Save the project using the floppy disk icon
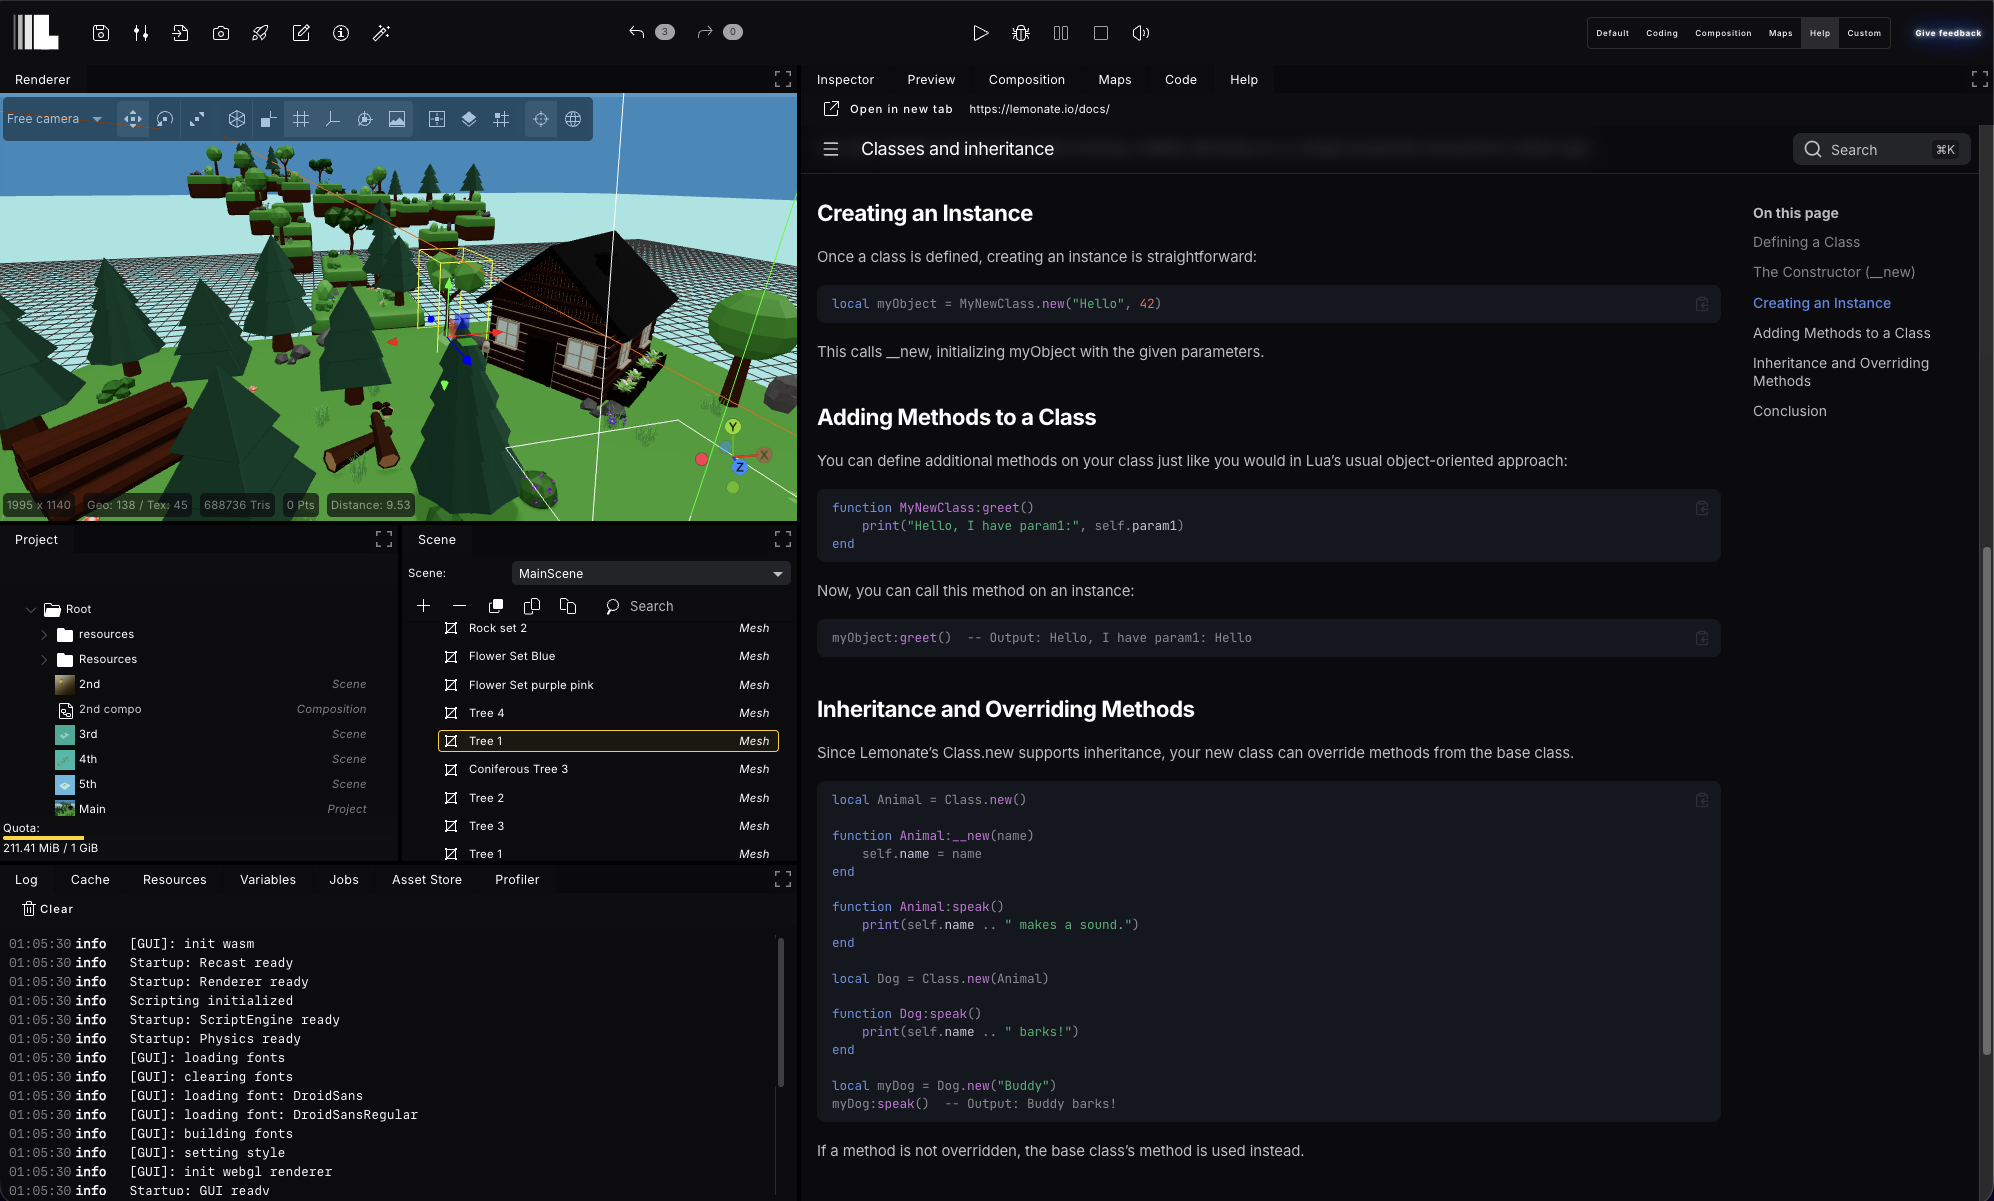 (100, 32)
